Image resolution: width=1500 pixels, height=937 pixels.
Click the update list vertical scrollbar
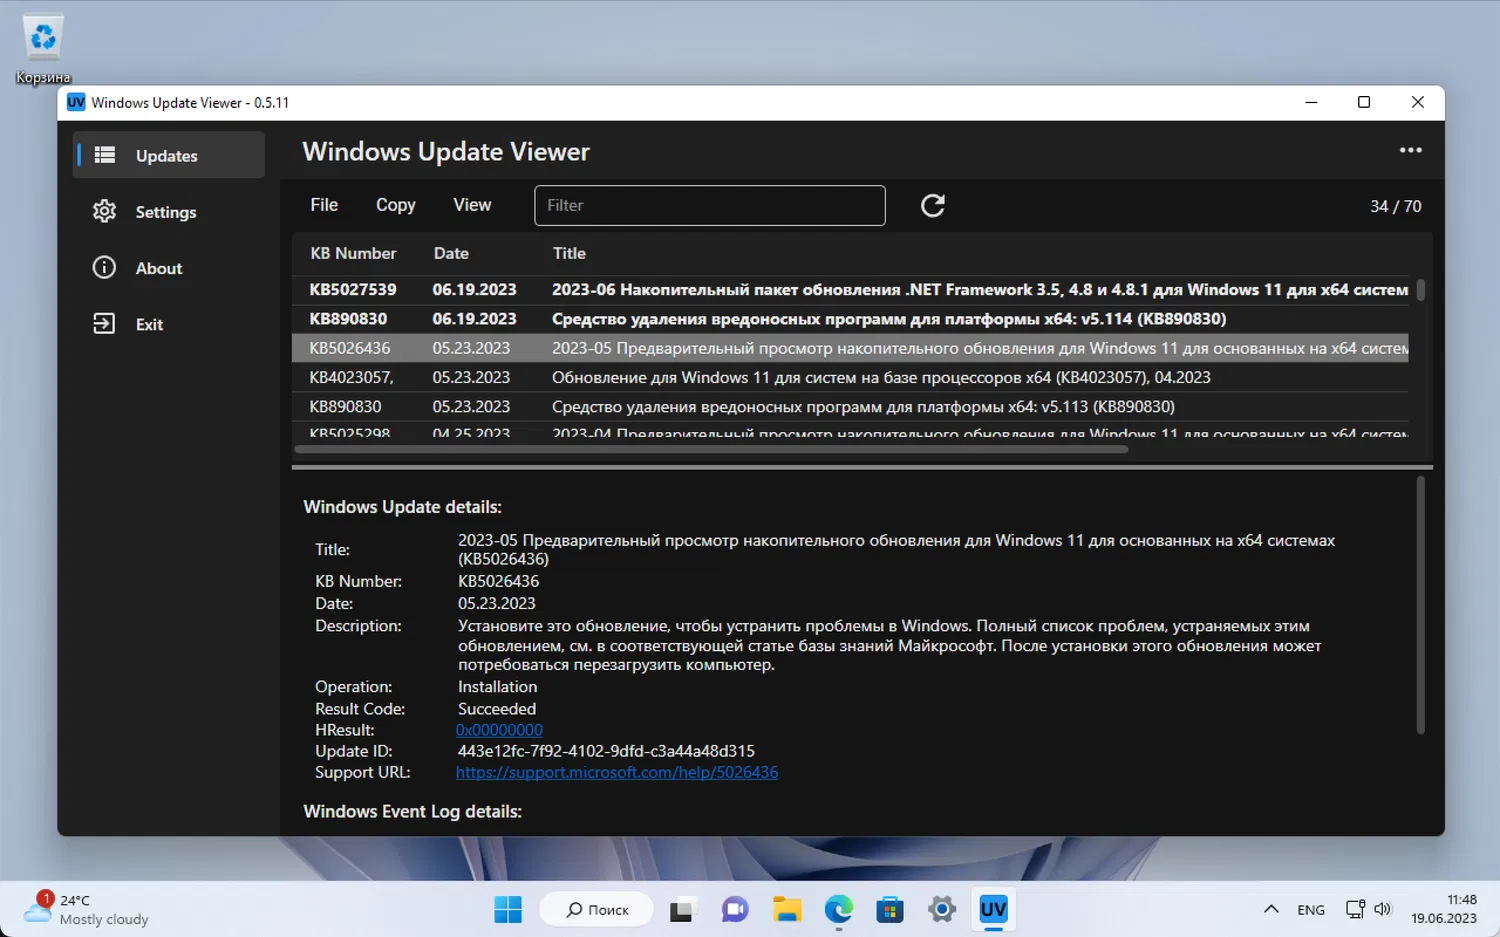(1420, 290)
